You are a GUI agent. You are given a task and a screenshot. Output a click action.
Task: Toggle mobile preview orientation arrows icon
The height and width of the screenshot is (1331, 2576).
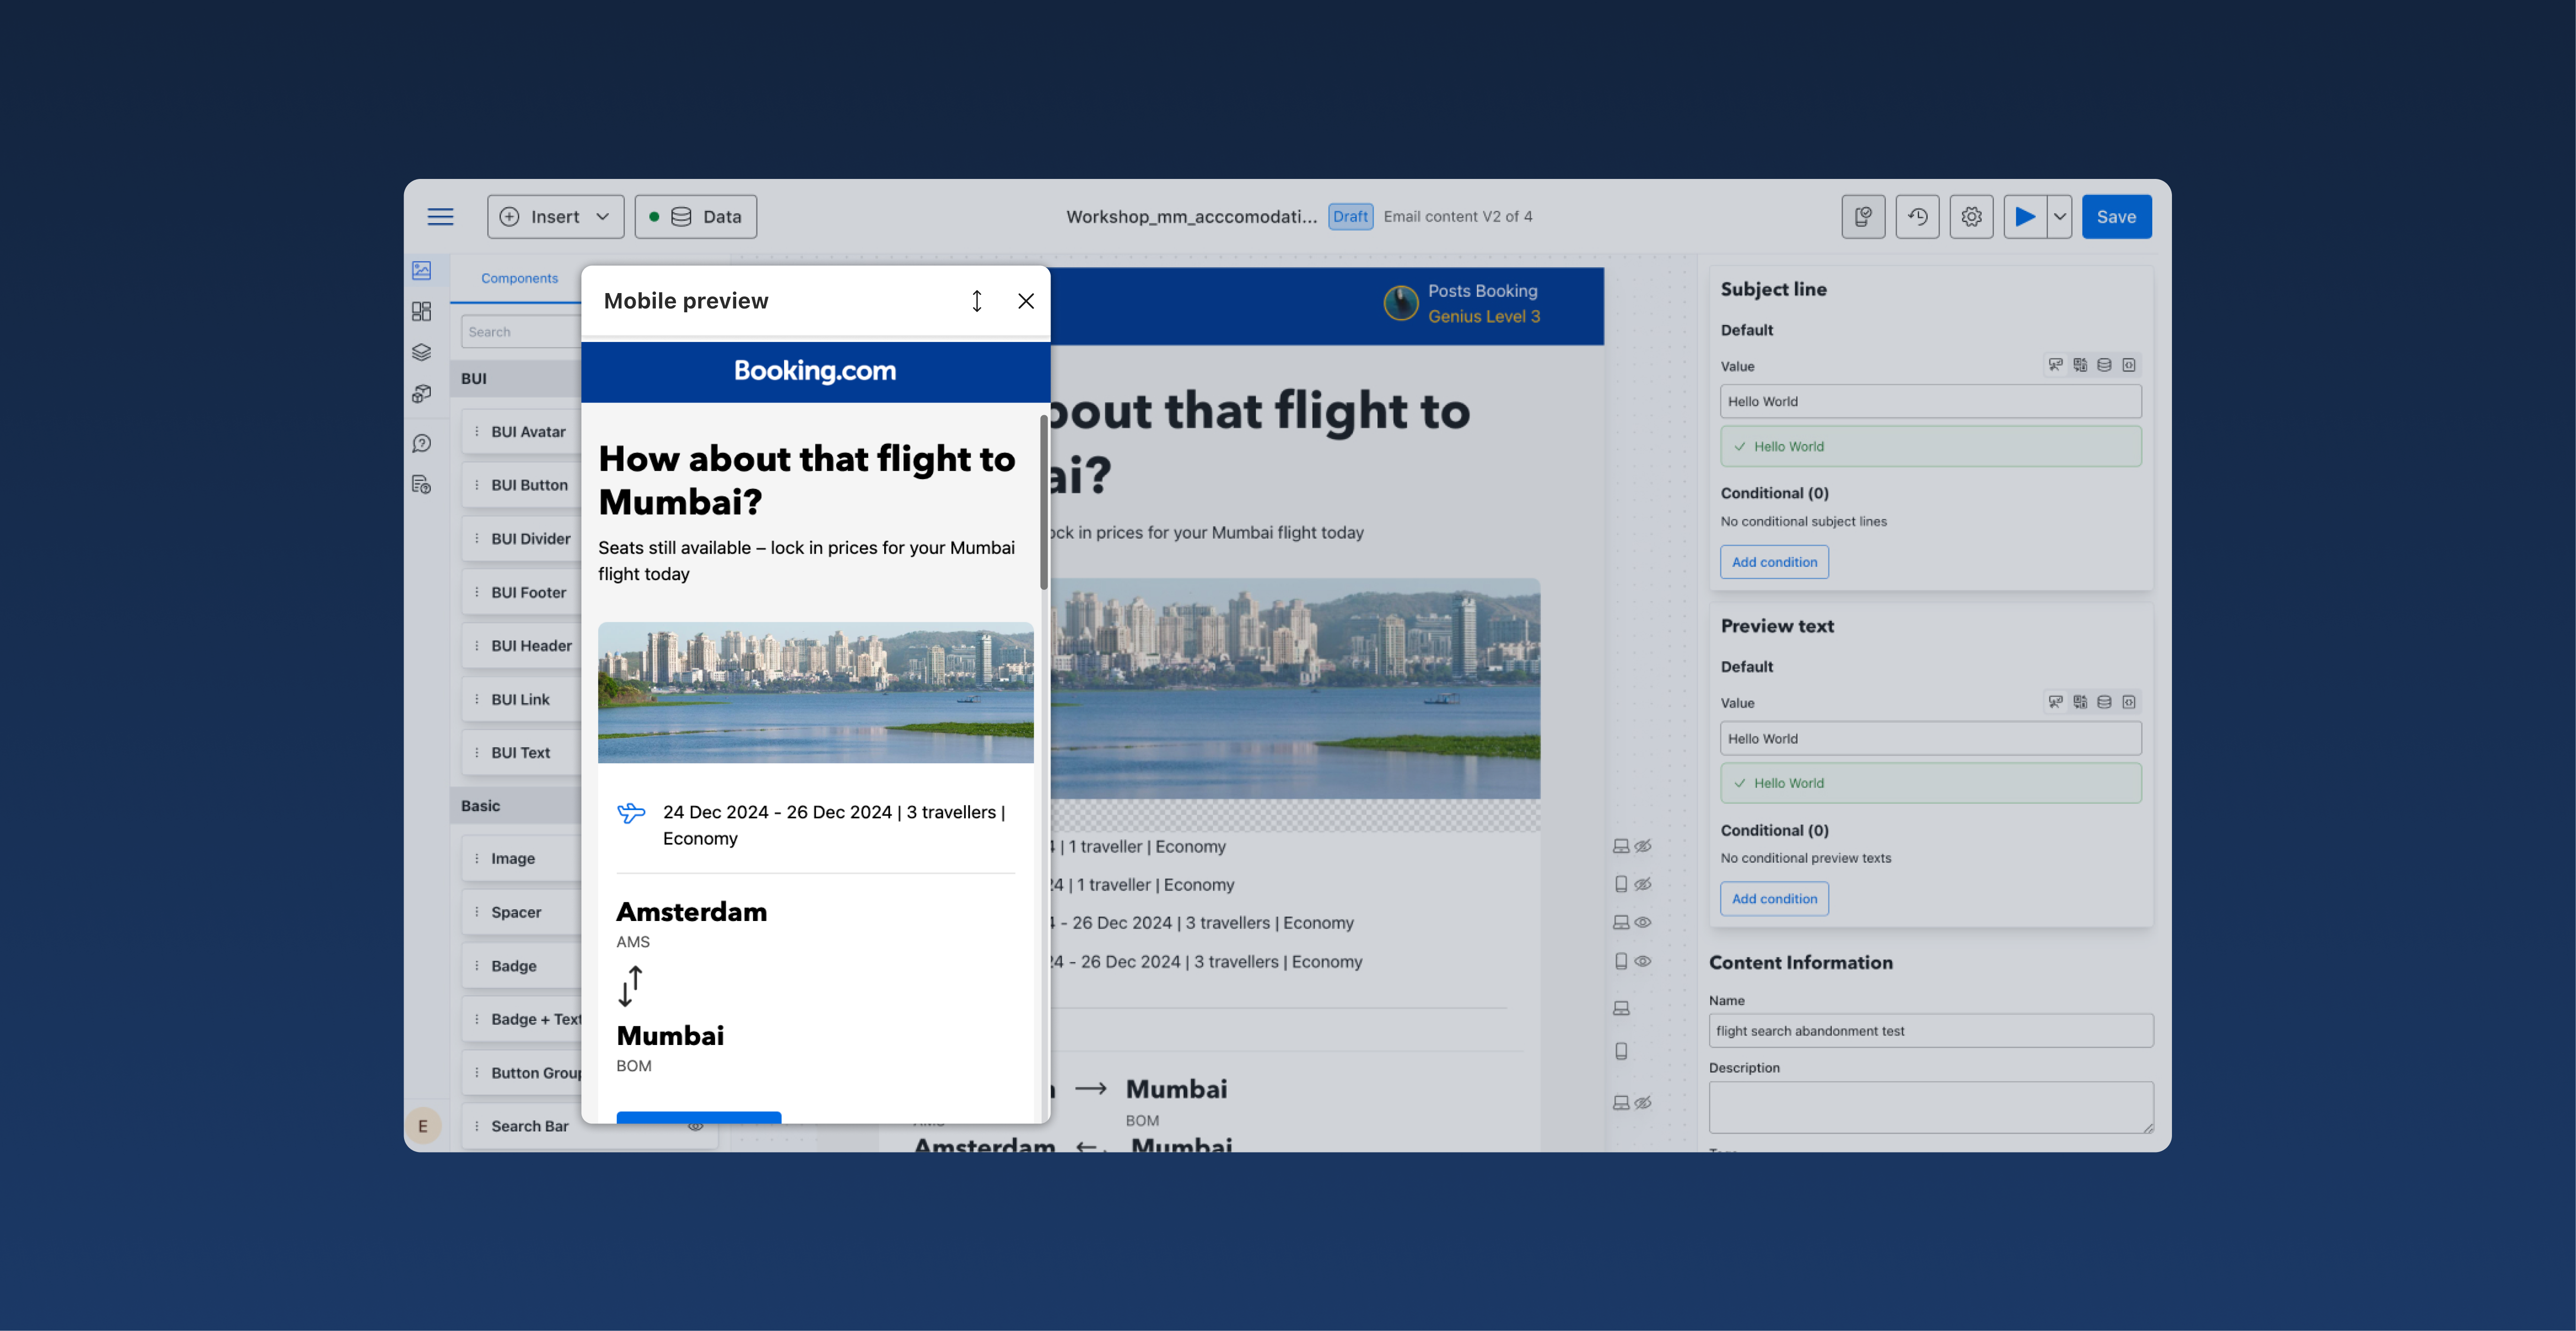(x=977, y=301)
